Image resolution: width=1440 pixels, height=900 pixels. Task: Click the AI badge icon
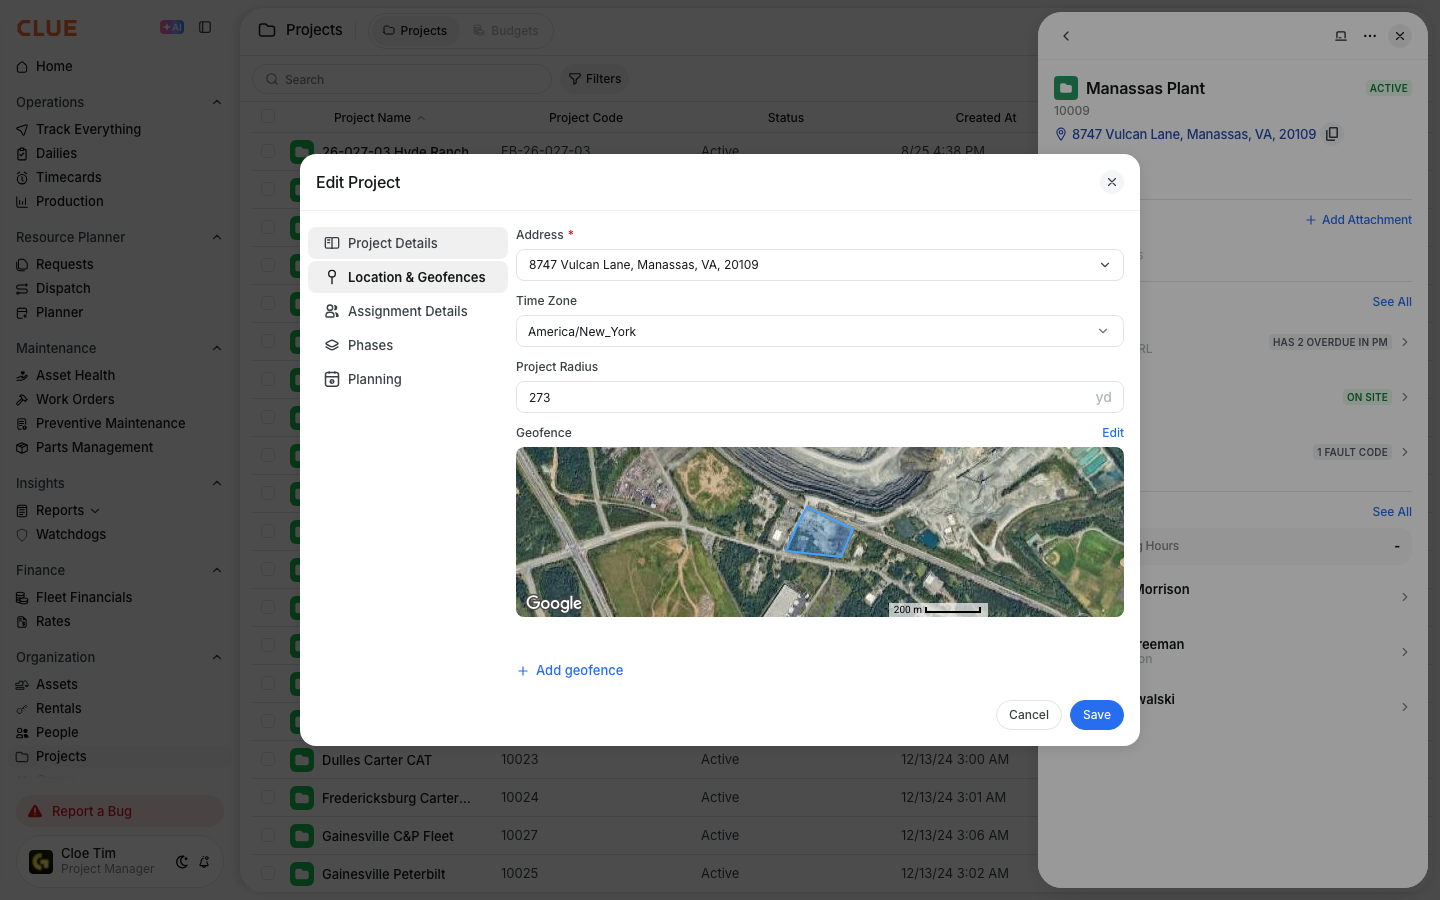coord(172,28)
